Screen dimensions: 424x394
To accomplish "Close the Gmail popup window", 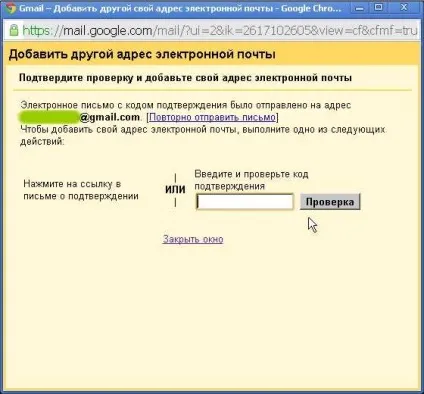I will coord(404,8).
